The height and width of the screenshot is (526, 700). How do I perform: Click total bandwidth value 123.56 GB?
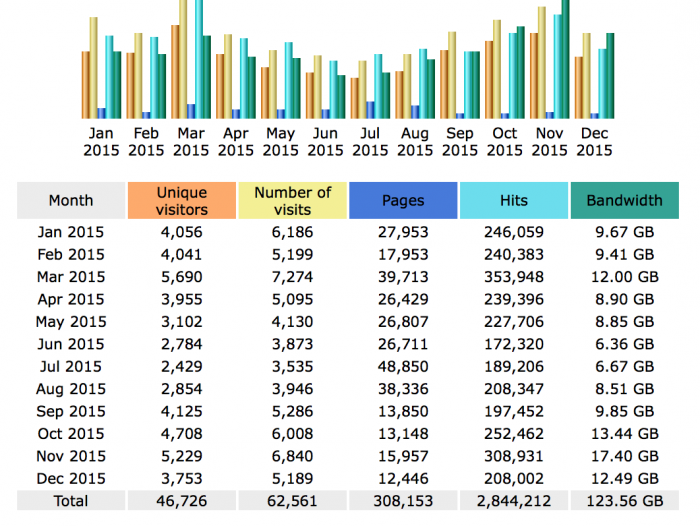625,501
